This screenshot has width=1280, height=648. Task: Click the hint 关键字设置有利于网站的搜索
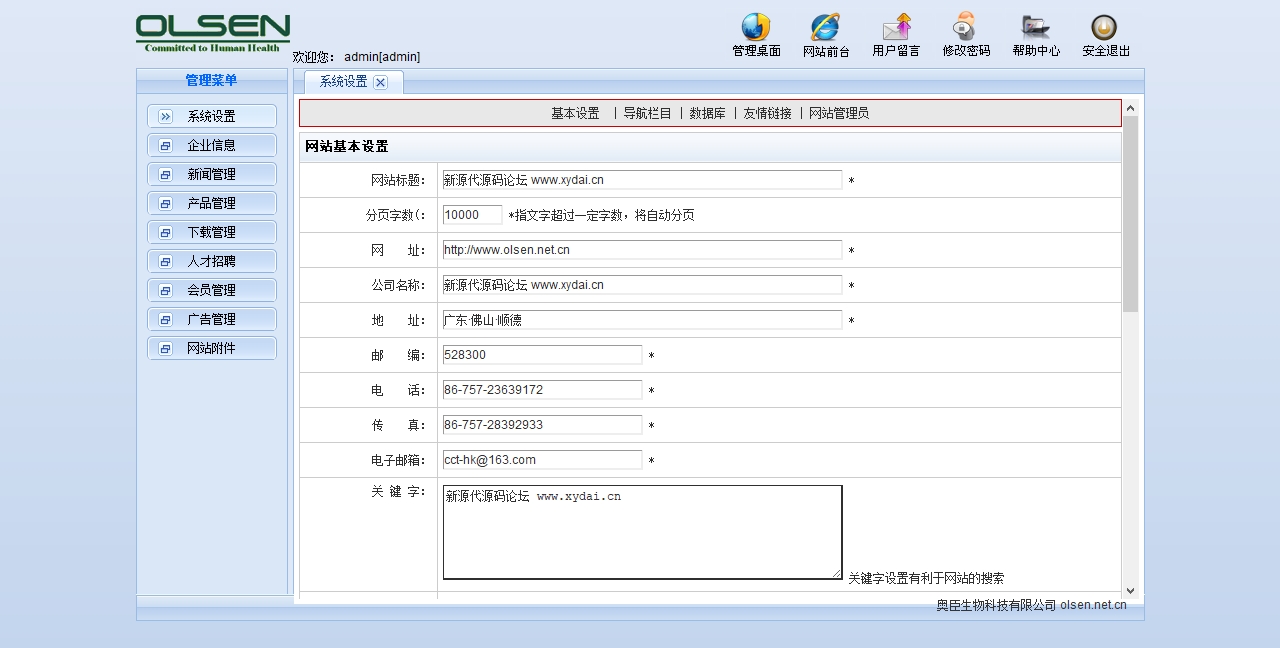tap(926, 578)
